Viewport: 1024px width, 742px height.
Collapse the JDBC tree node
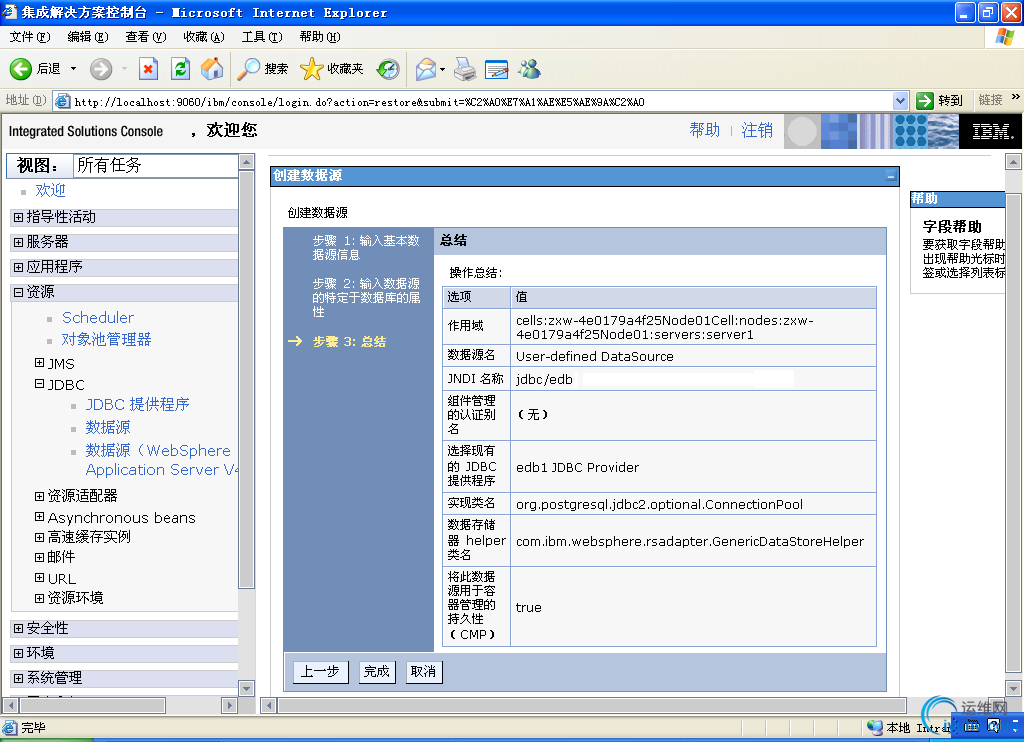click(x=39, y=384)
